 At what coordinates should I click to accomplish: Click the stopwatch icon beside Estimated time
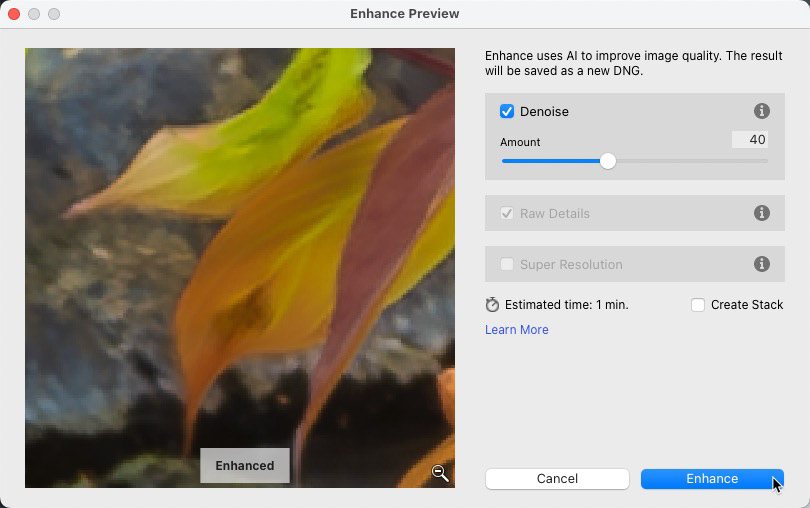point(492,305)
